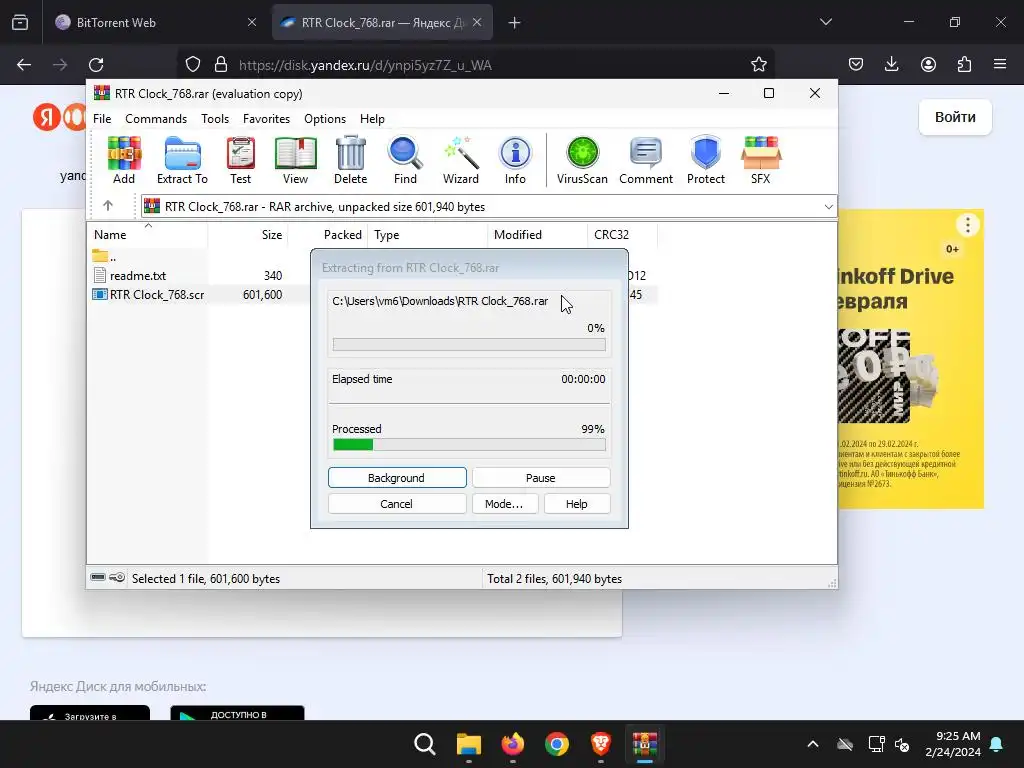The height and width of the screenshot is (768, 1024).
Task: Reload the browser page
Action: tap(96, 65)
